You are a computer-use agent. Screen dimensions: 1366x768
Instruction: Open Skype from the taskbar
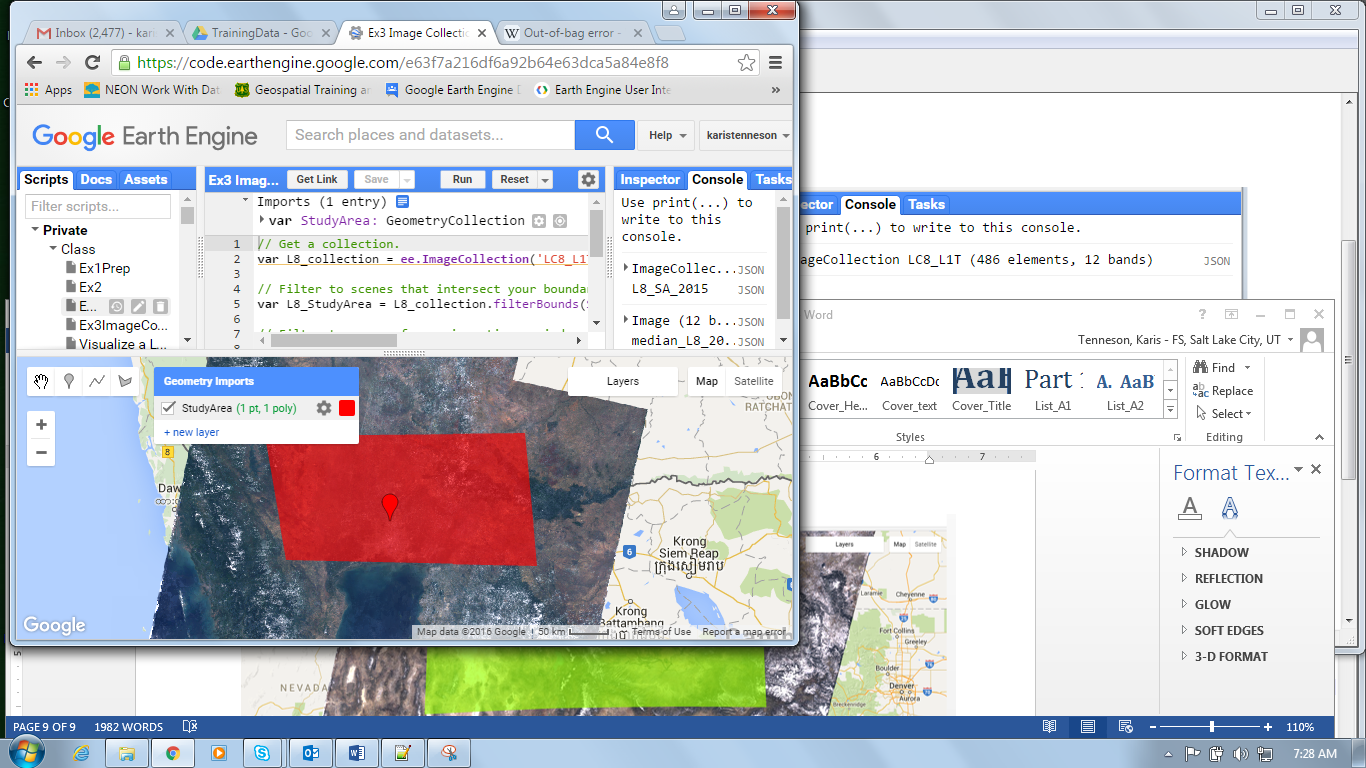tap(264, 753)
